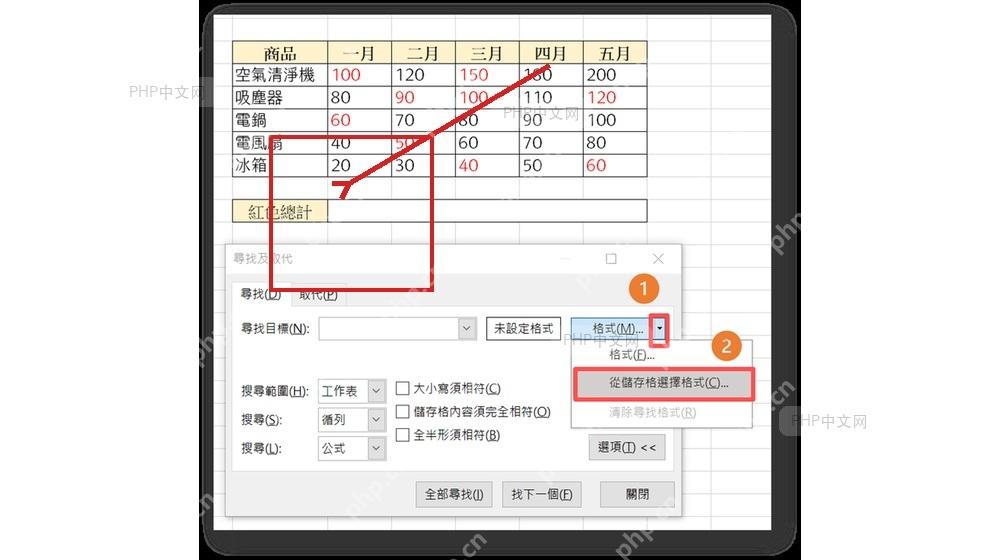Enable 大小寫須相符(C) checkbox
The width and height of the screenshot is (1000, 560).
402,388
